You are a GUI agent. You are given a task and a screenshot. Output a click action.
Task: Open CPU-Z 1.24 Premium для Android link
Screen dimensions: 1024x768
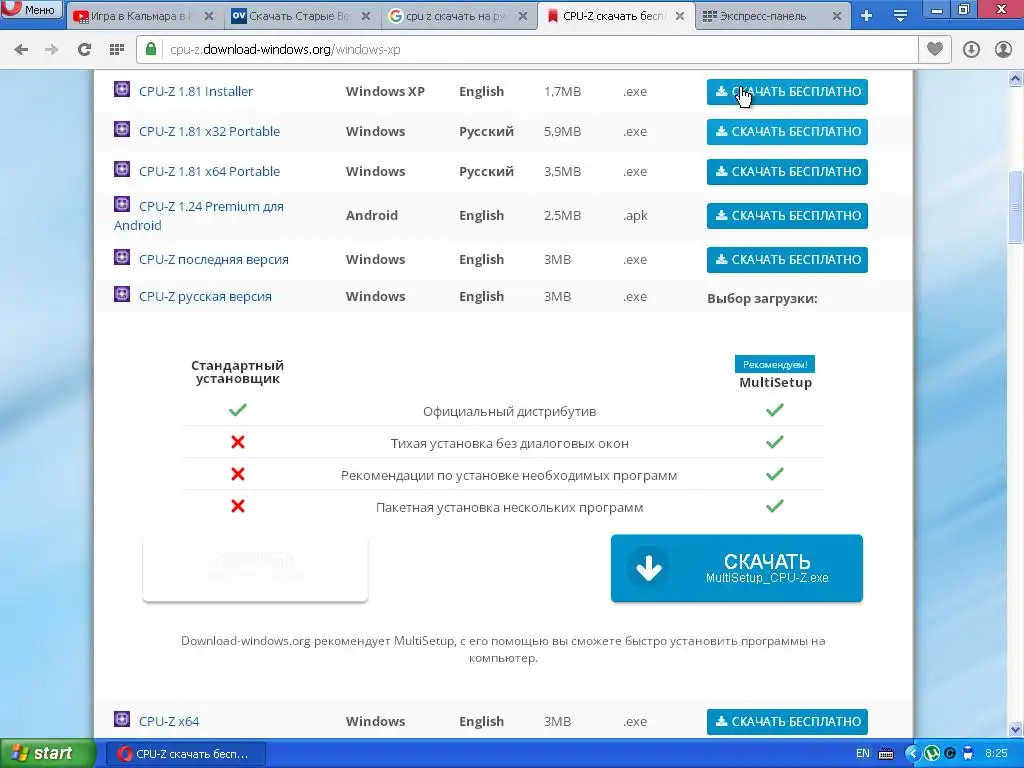[x=199, y=216]
